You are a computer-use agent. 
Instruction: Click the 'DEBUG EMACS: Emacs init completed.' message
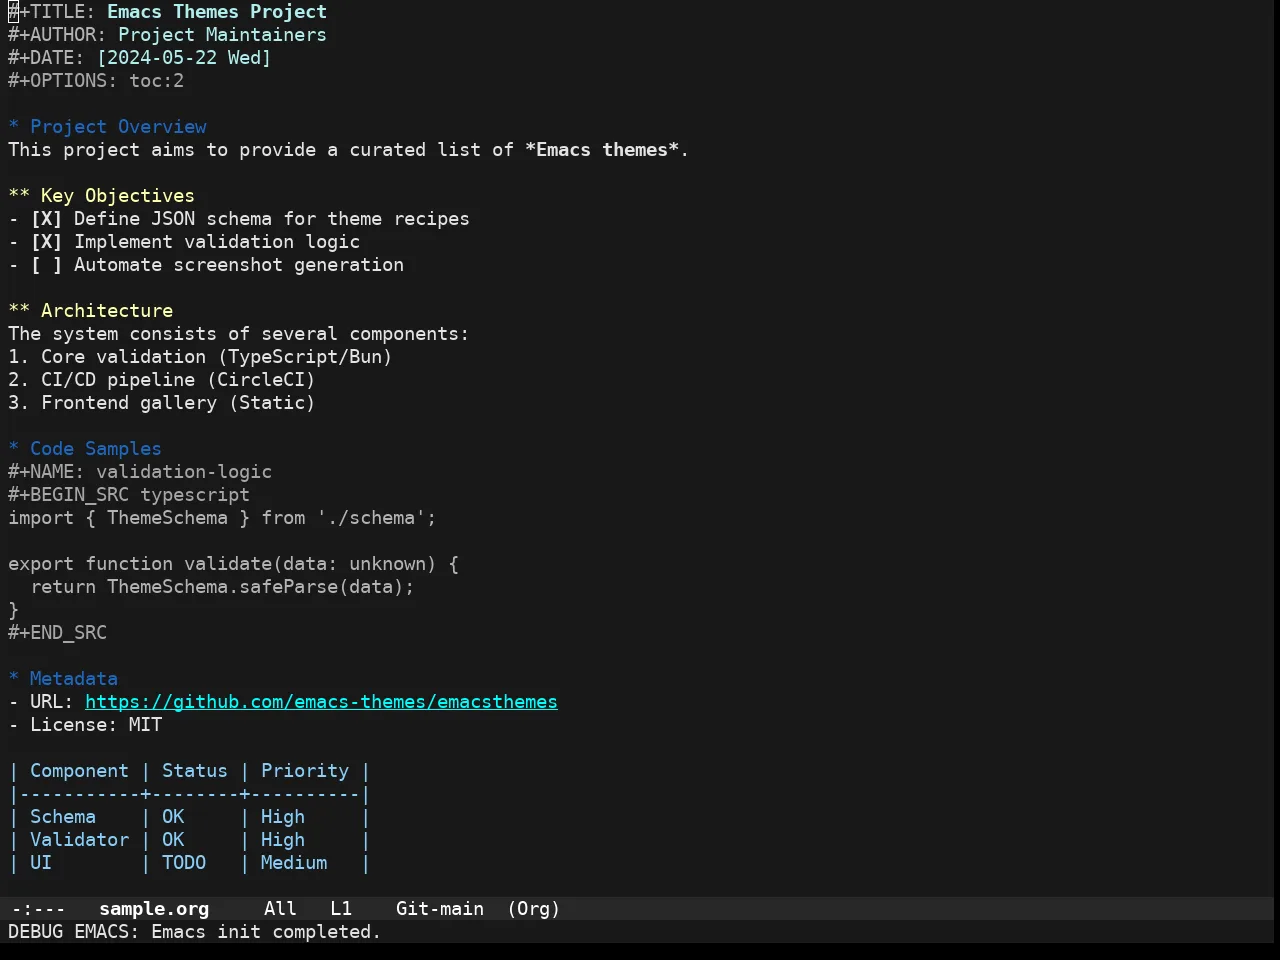coord(195,932)
